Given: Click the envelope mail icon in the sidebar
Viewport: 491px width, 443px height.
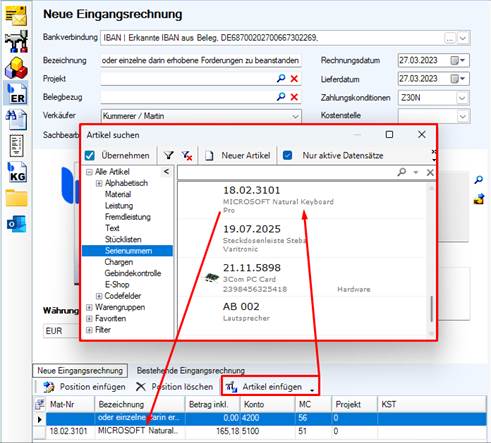Looking at the screenshot, I should click(16, 16).
